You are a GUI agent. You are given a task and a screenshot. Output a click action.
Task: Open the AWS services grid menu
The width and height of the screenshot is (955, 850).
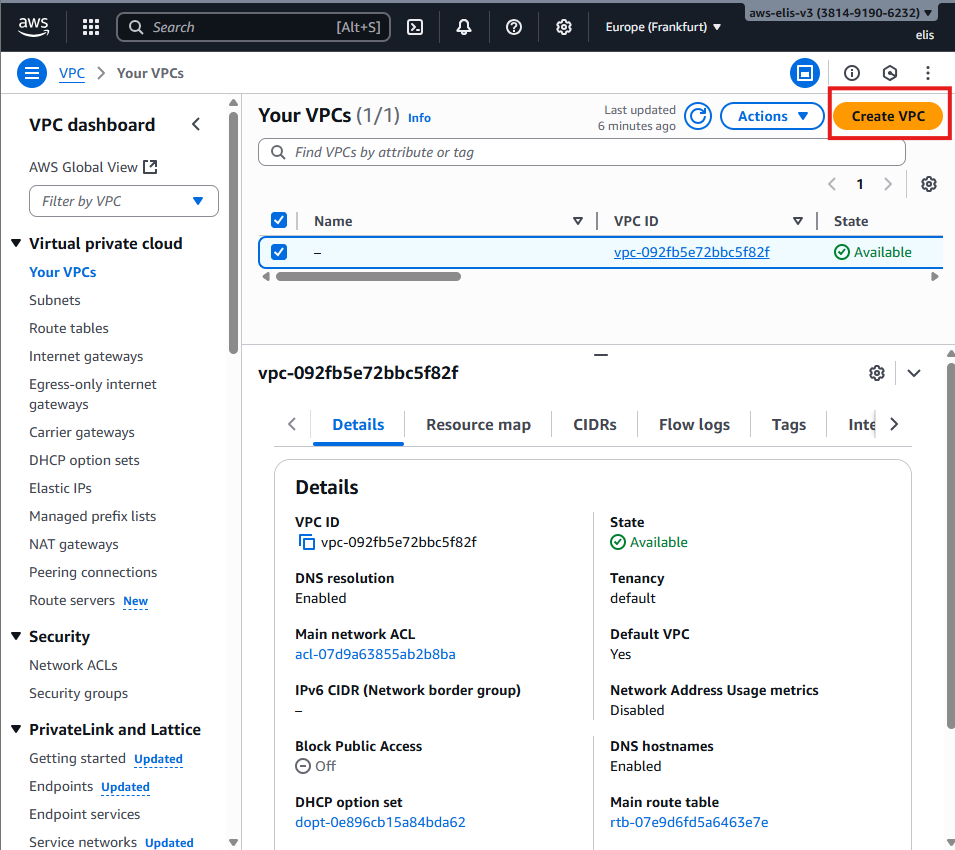(x=91, y=27)
